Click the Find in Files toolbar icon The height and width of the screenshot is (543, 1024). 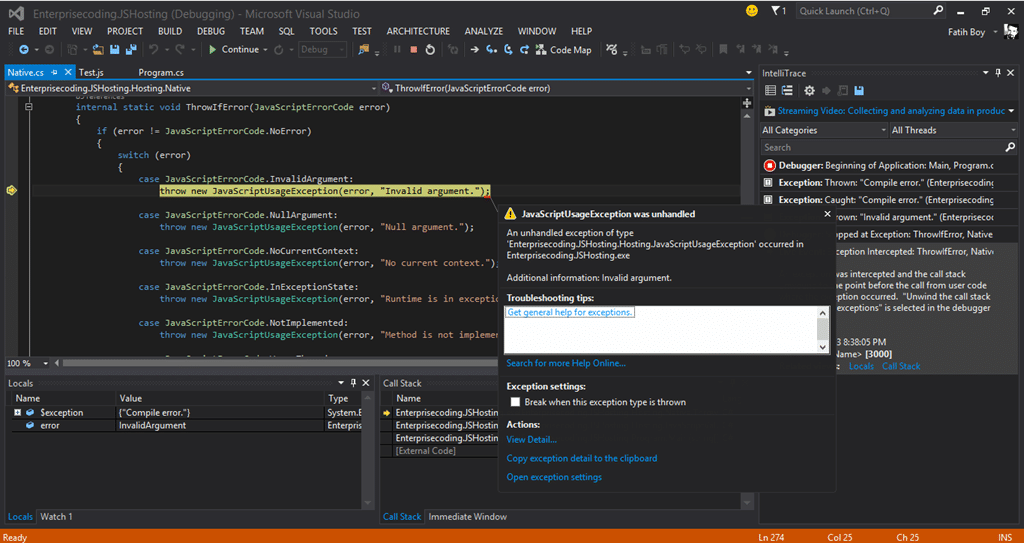pyautogui.click(x=362, y=50)
